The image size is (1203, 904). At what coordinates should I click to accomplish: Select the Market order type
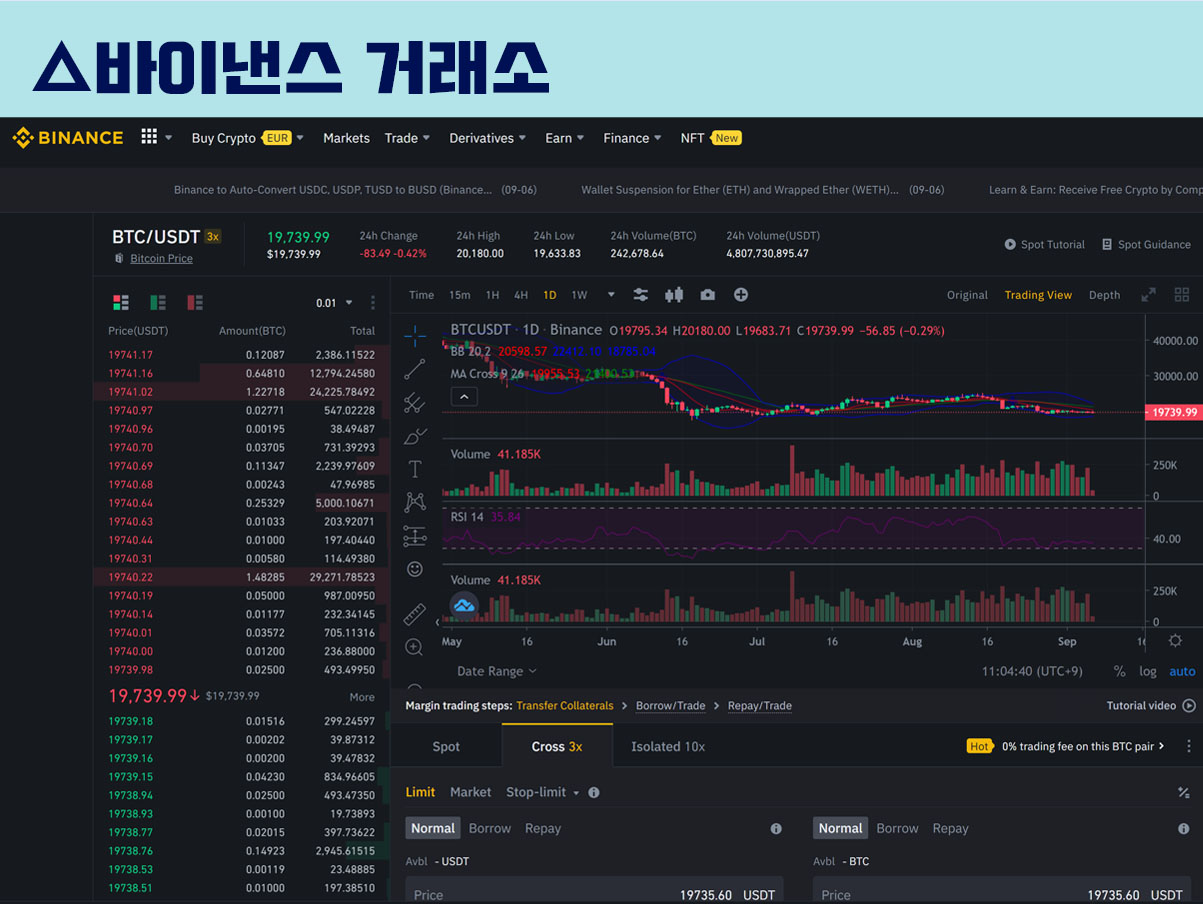470,792
